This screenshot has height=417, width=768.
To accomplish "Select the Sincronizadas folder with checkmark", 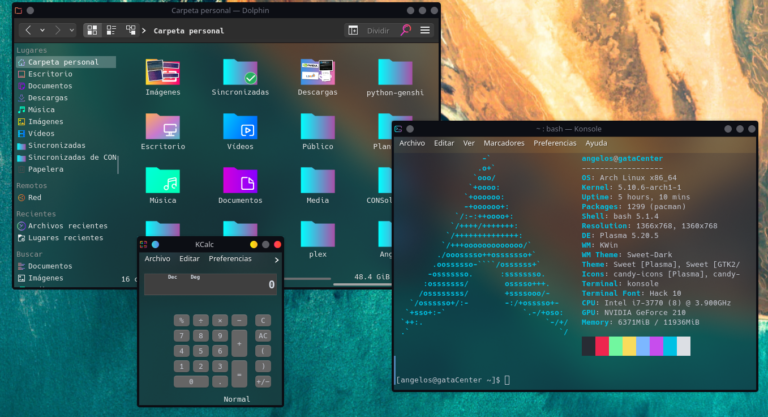I will [x=240, y=73].
